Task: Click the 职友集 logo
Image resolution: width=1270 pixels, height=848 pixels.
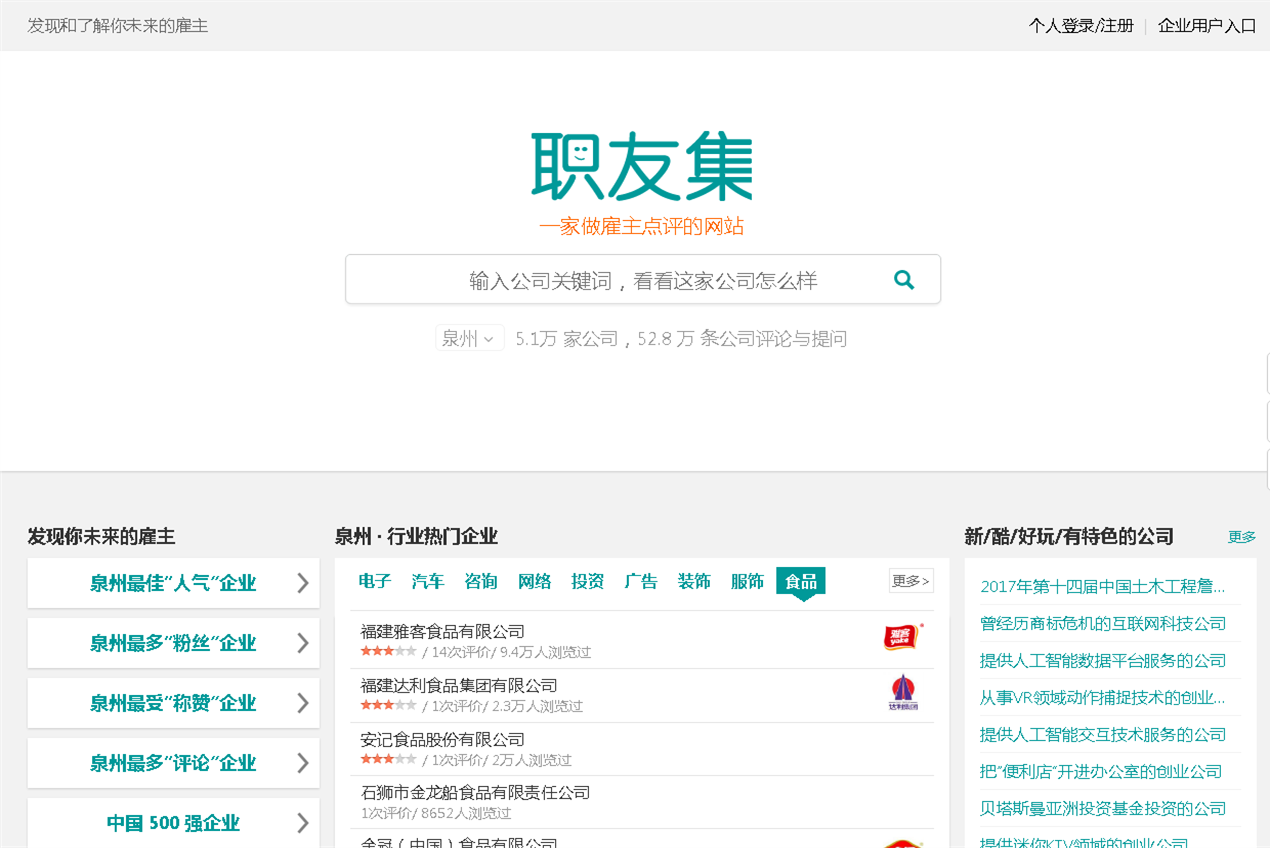Action: (642, 167)
